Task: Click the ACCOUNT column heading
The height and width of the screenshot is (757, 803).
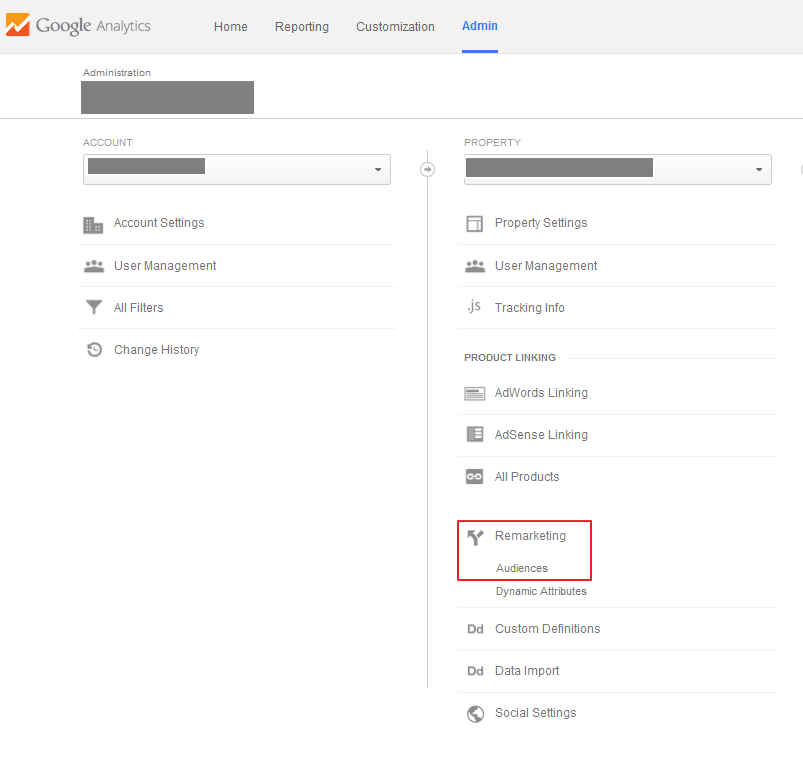Action: [108, 142]
